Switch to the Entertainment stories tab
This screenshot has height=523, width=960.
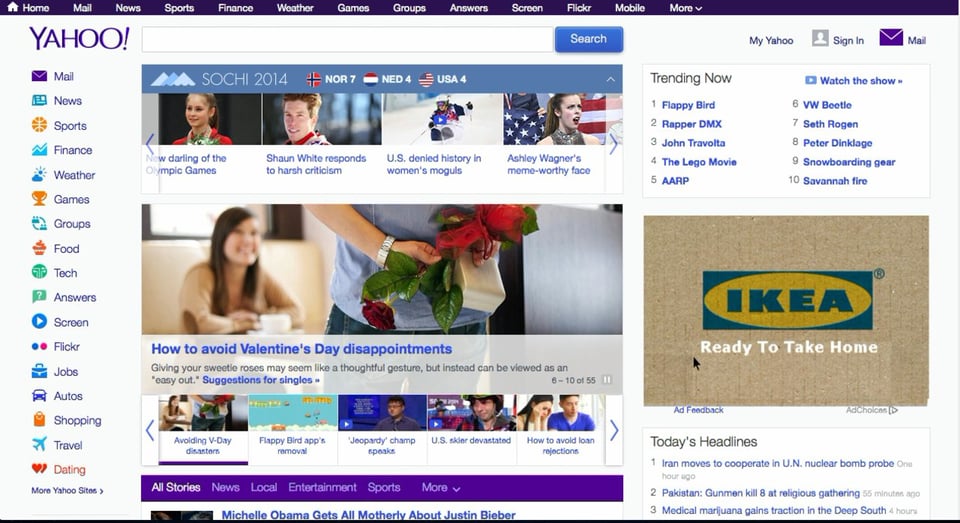pyautogui.click(x=322, y=487)
